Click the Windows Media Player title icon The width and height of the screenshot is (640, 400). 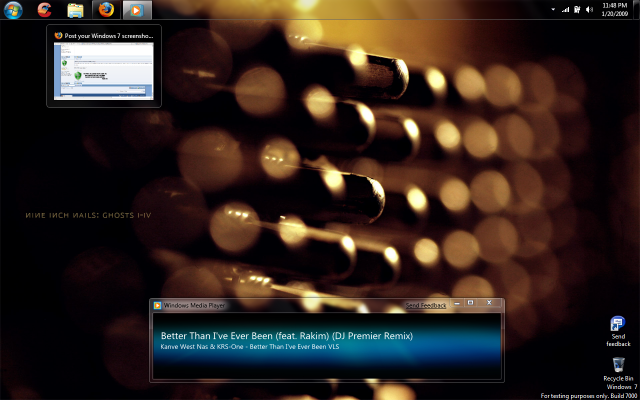pos(157,305)
